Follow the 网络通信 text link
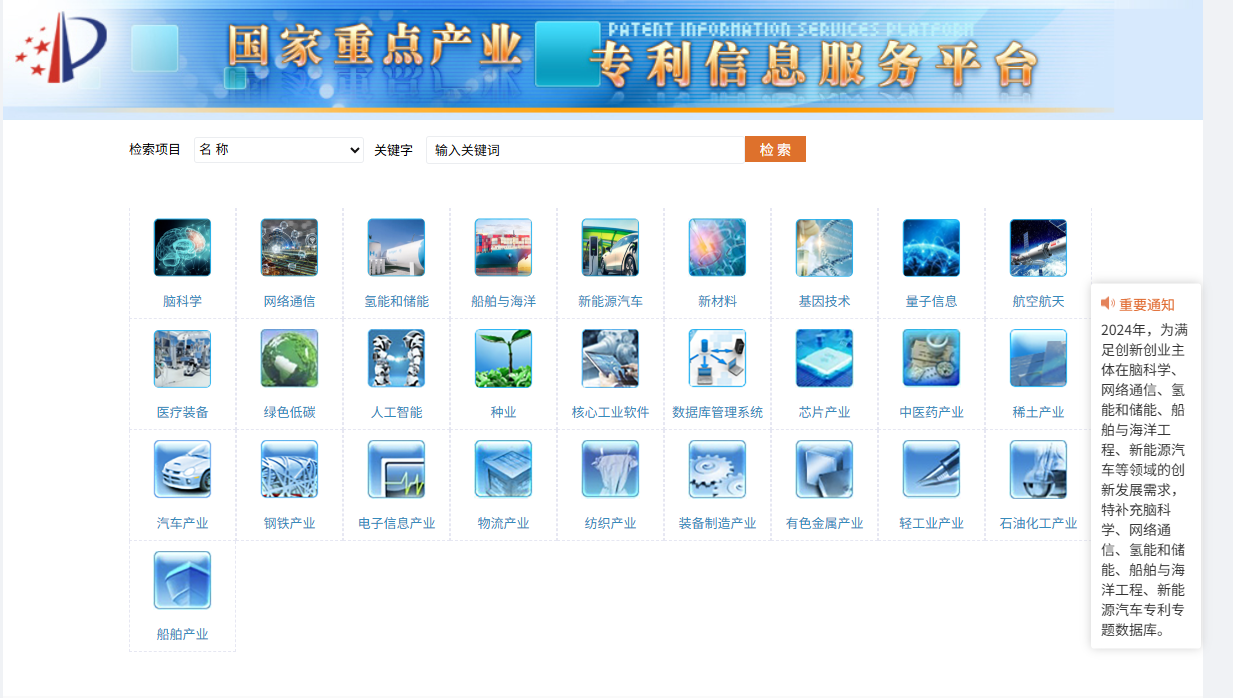The height and width of the screenshot is (698, 1233). click(289, 301)
